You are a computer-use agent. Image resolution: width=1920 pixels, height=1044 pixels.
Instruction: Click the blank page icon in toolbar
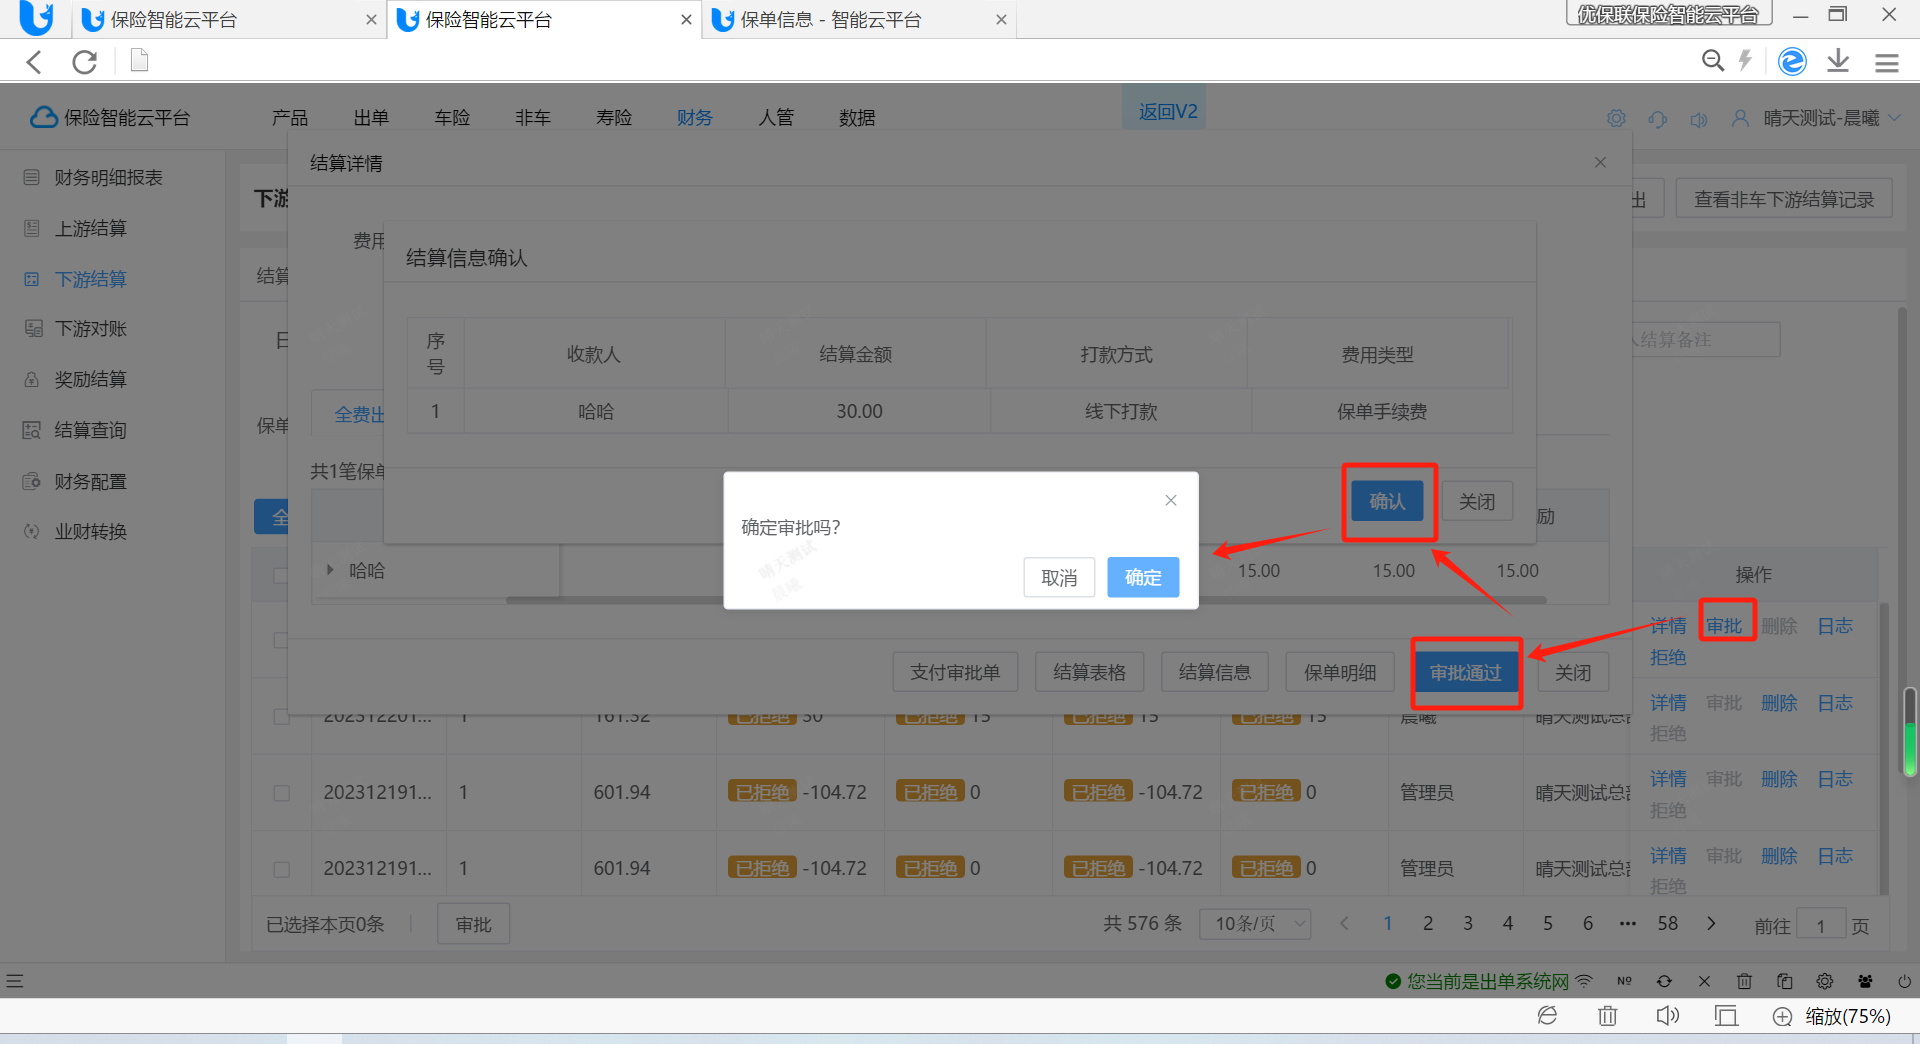[x=140, y=61]
